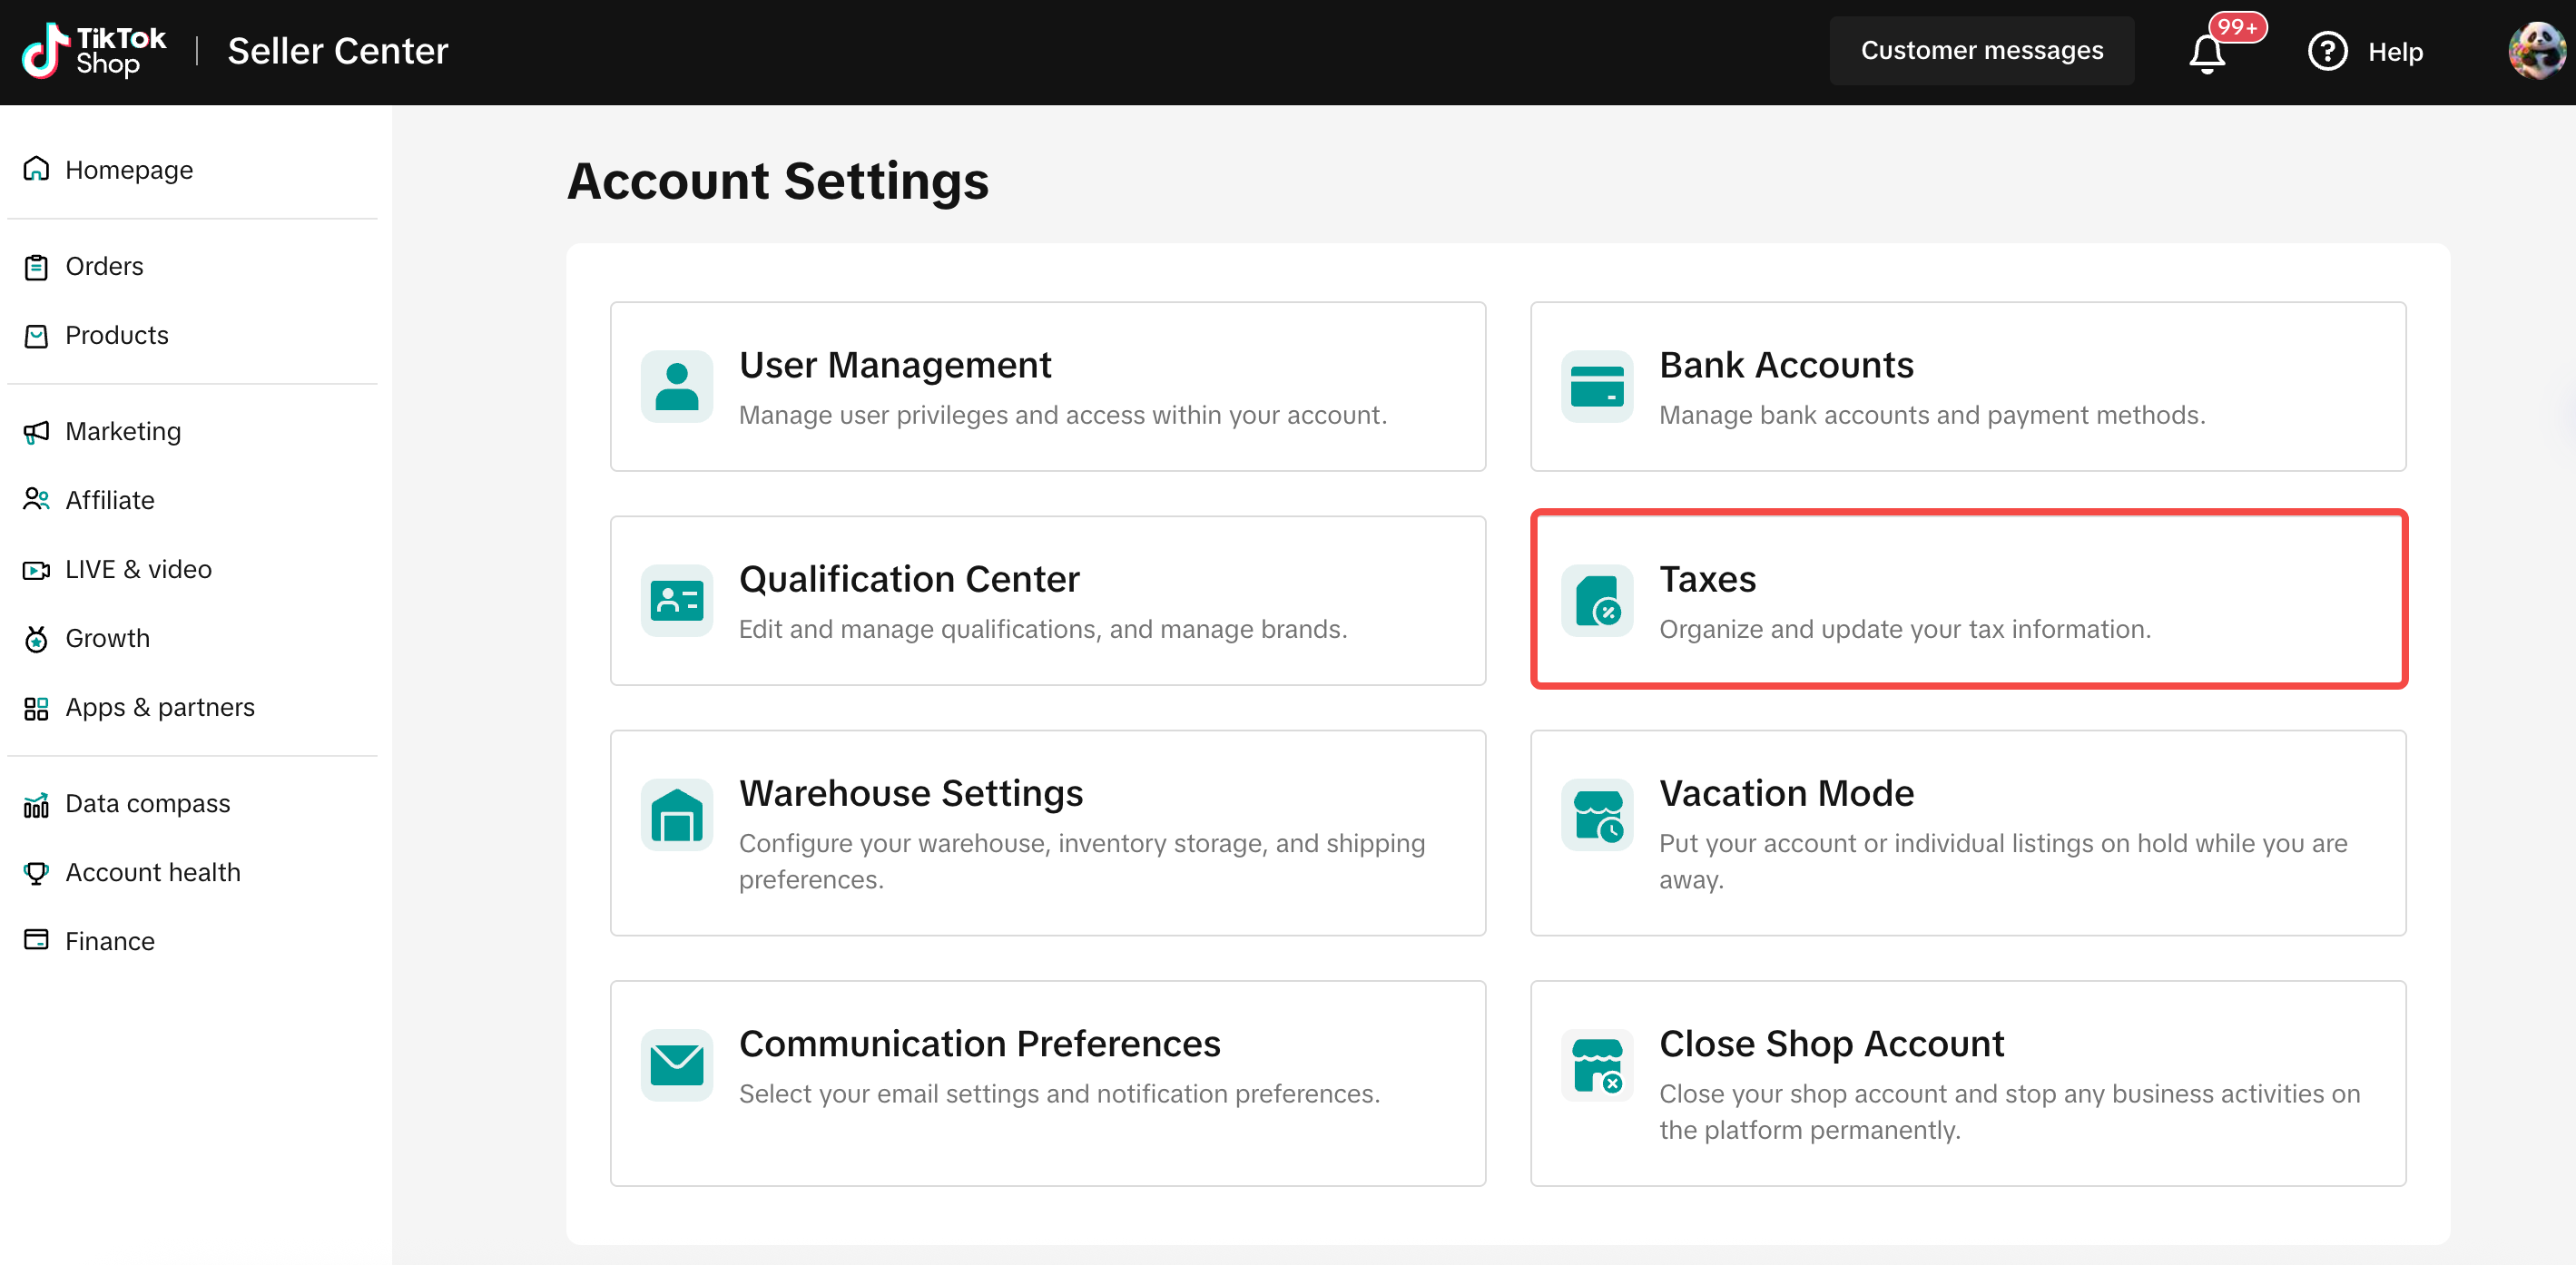This screenshot has width=2576, height=1265.
Task: Click the Affiliate people icon
Action: coord(36,500)
